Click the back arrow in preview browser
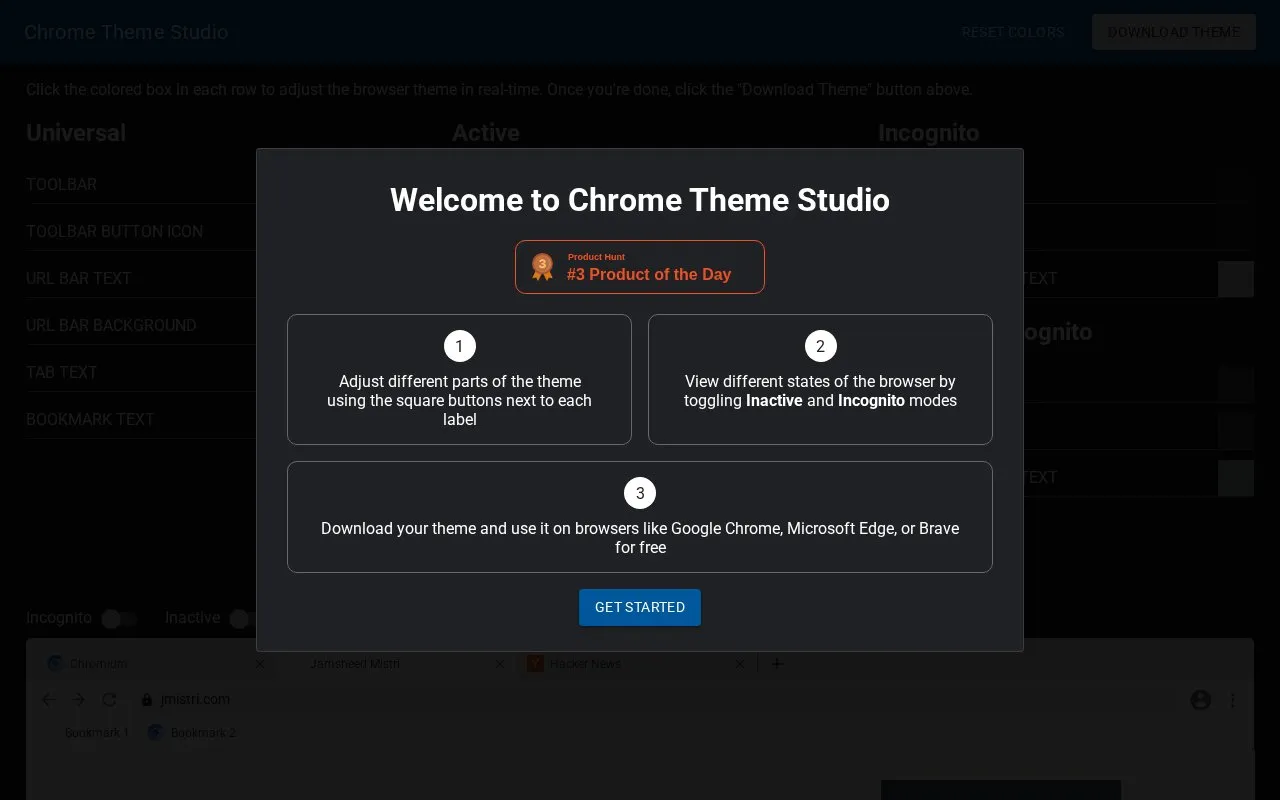 pos(49,700)
